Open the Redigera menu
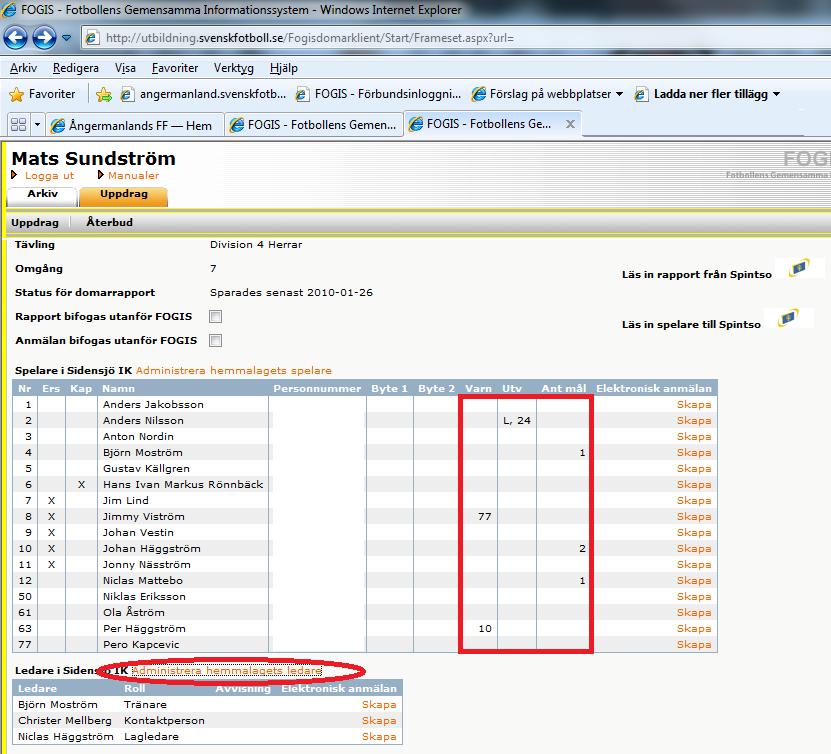The image size is (831, 754). 76,68
